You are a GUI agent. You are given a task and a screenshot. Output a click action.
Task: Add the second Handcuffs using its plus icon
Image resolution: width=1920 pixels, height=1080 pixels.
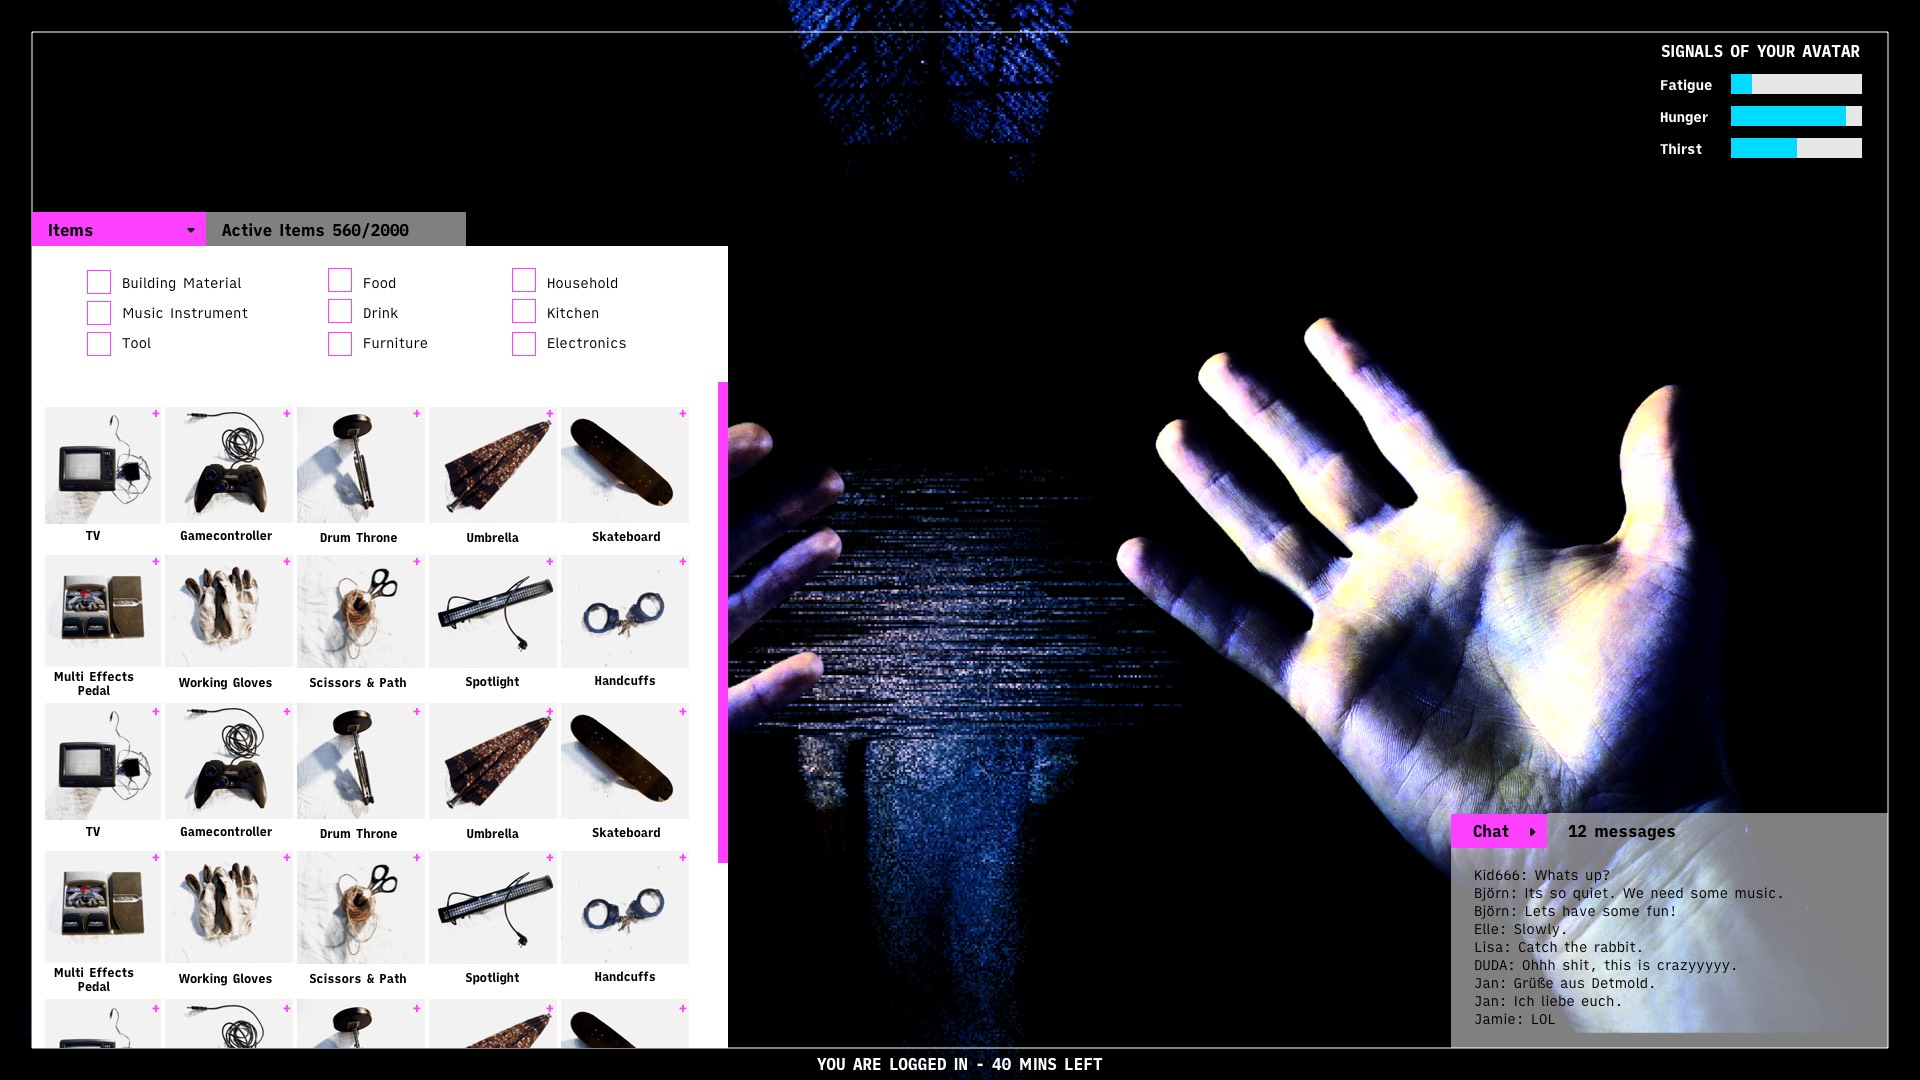point(683,857)
